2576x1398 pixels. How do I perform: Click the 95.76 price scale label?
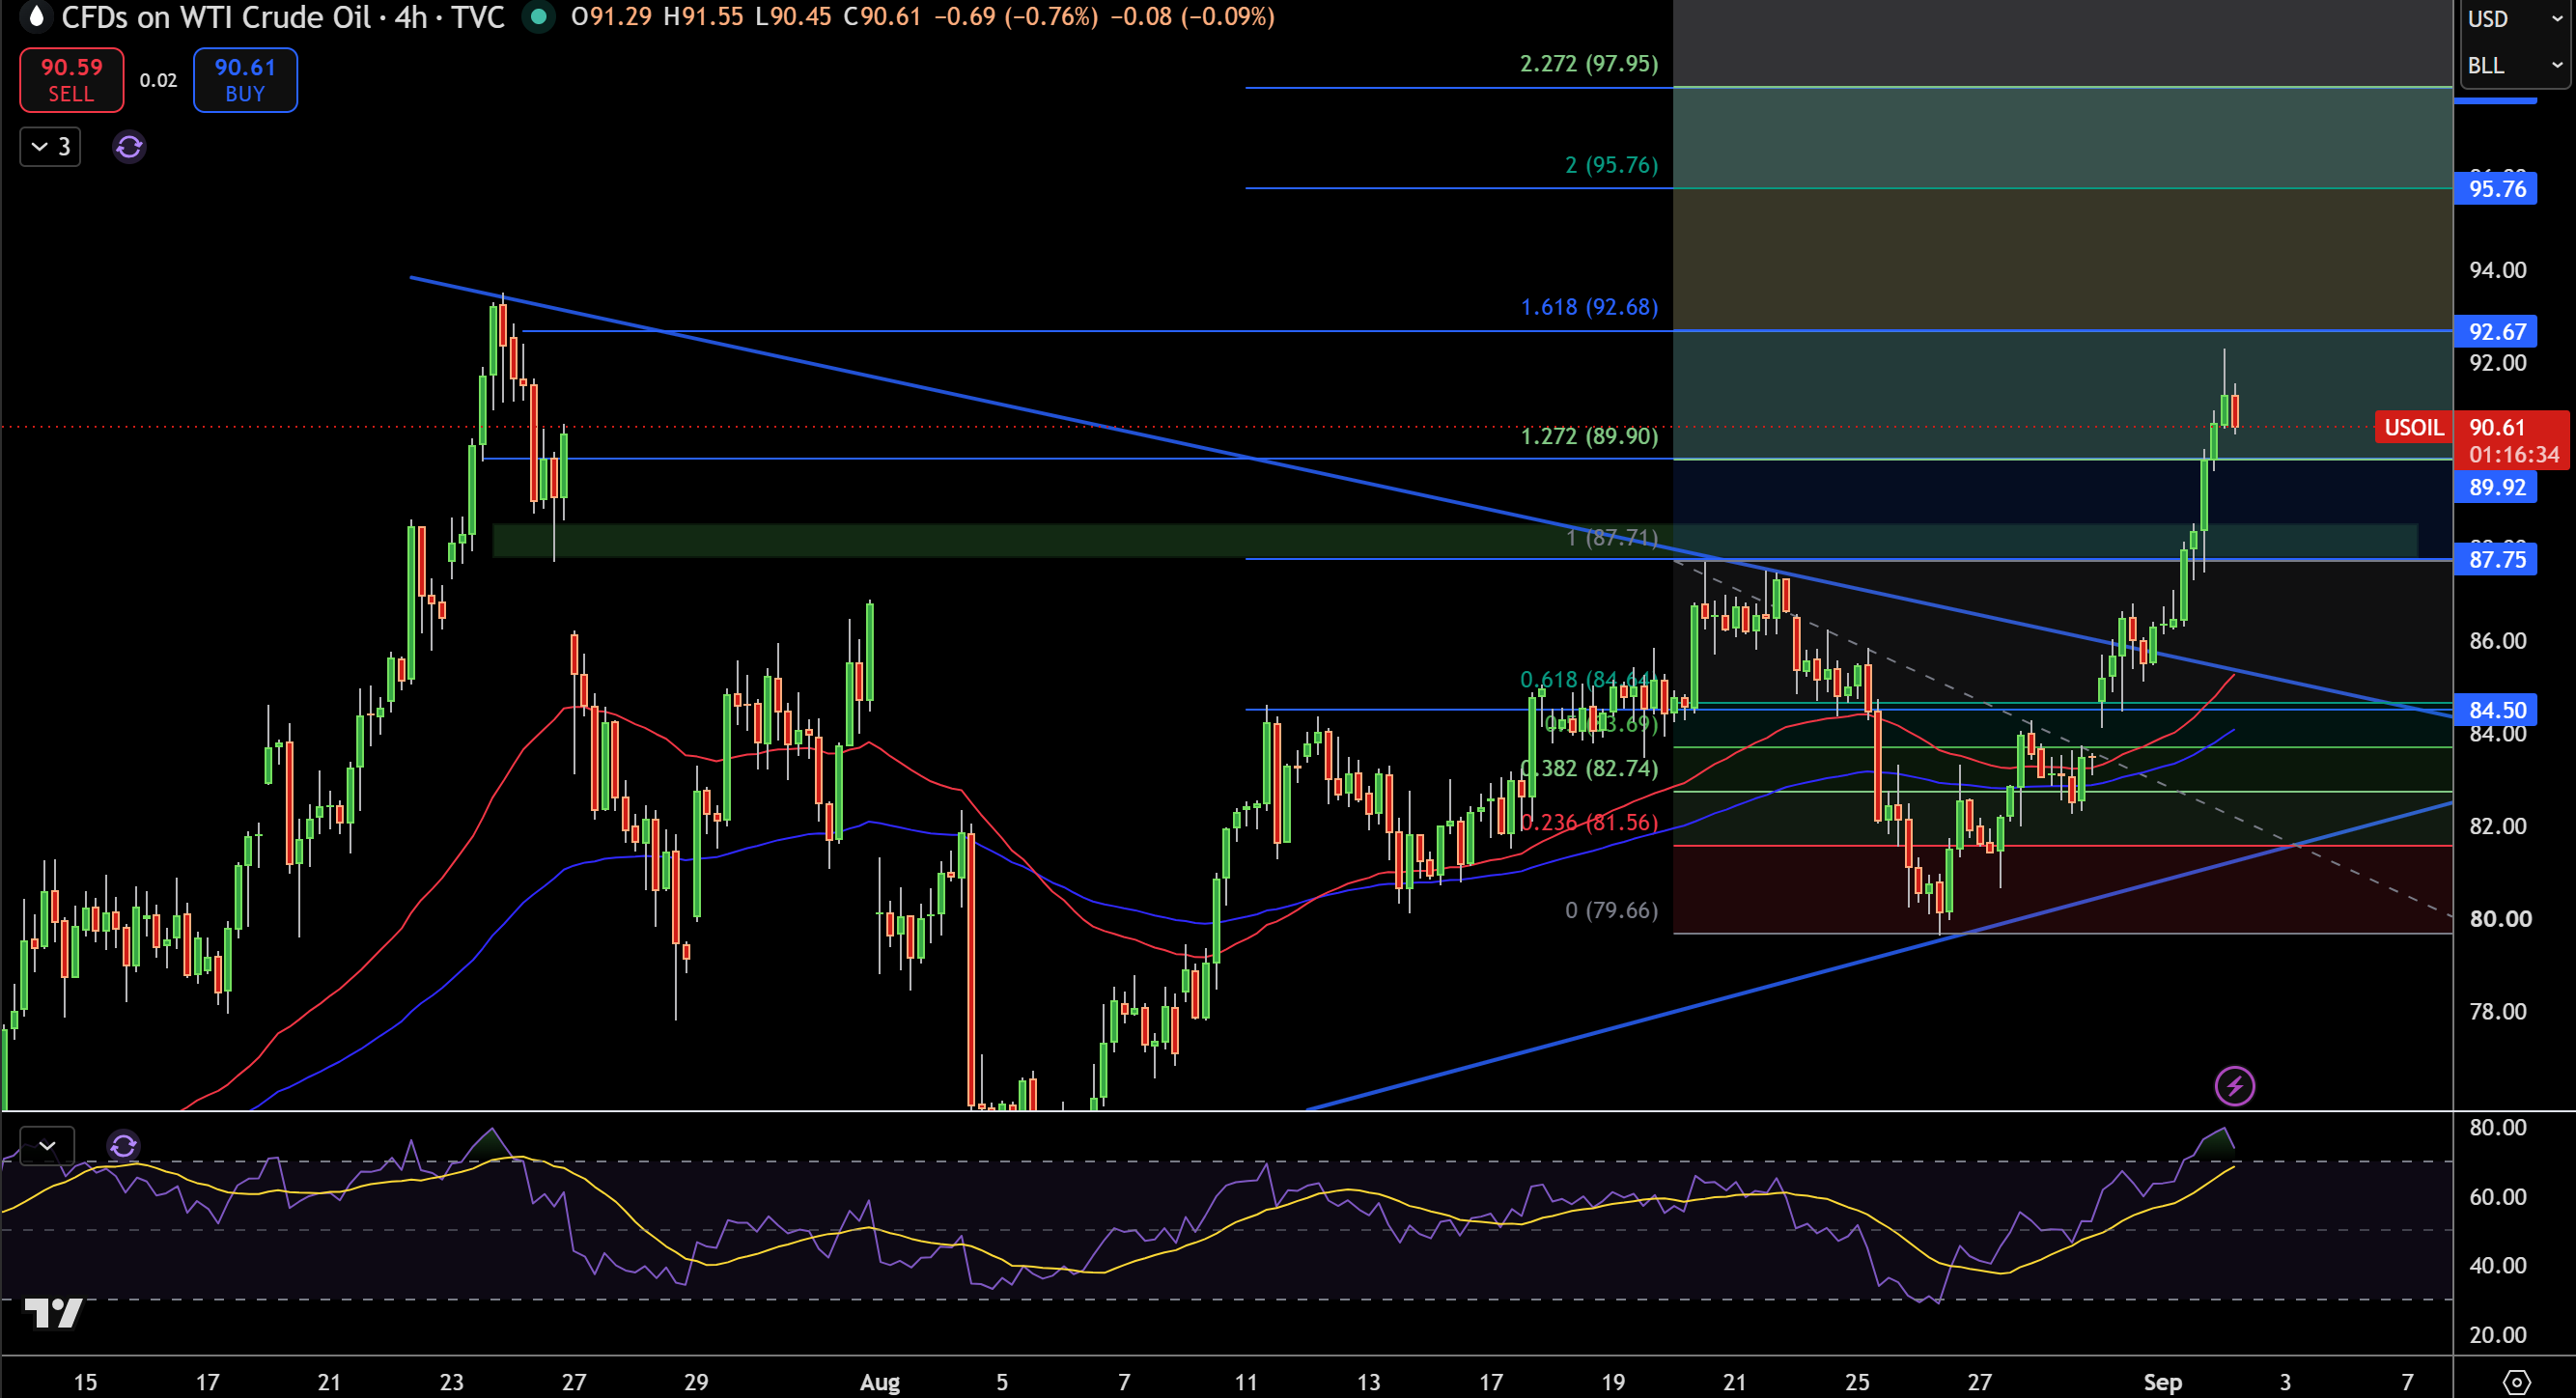pos(2495,189)
